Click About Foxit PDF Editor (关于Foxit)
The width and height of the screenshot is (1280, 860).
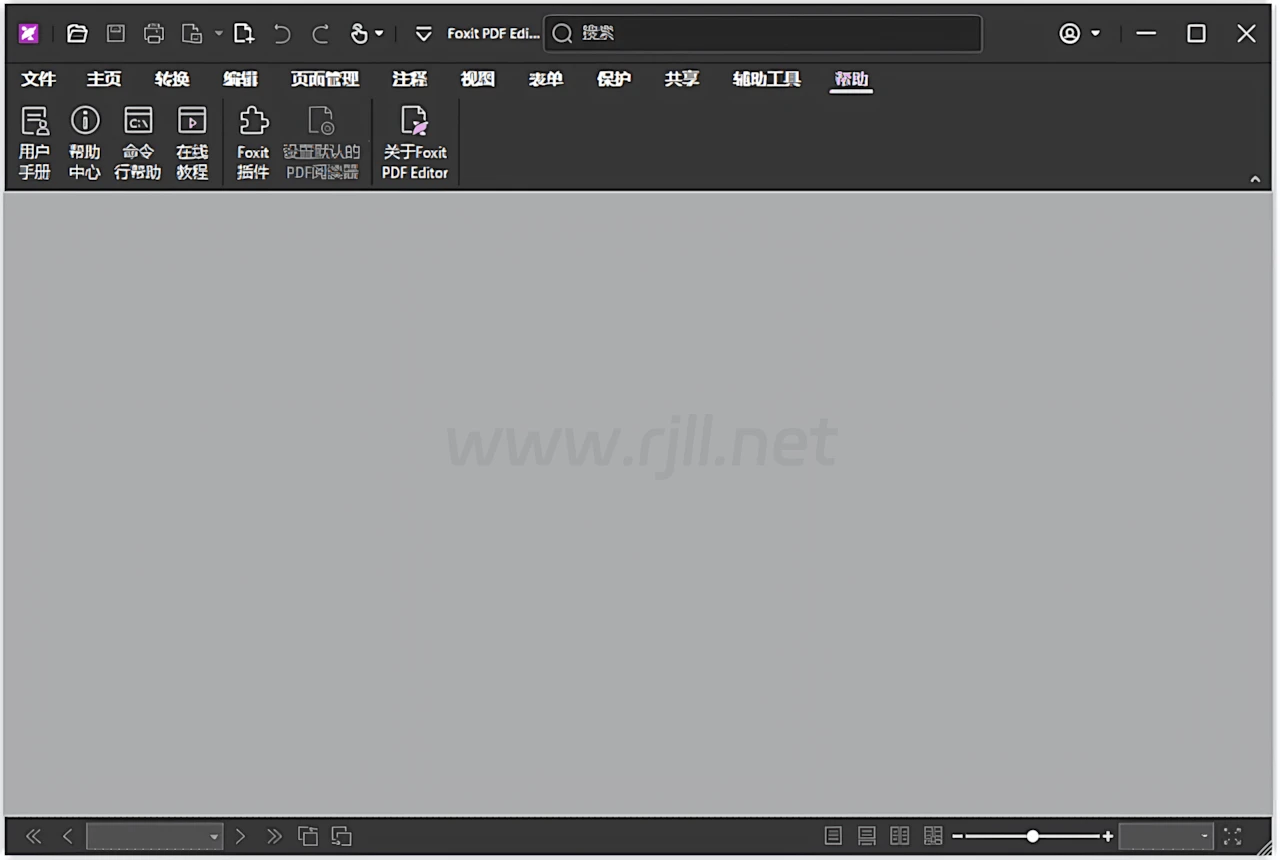pos(414,143)
